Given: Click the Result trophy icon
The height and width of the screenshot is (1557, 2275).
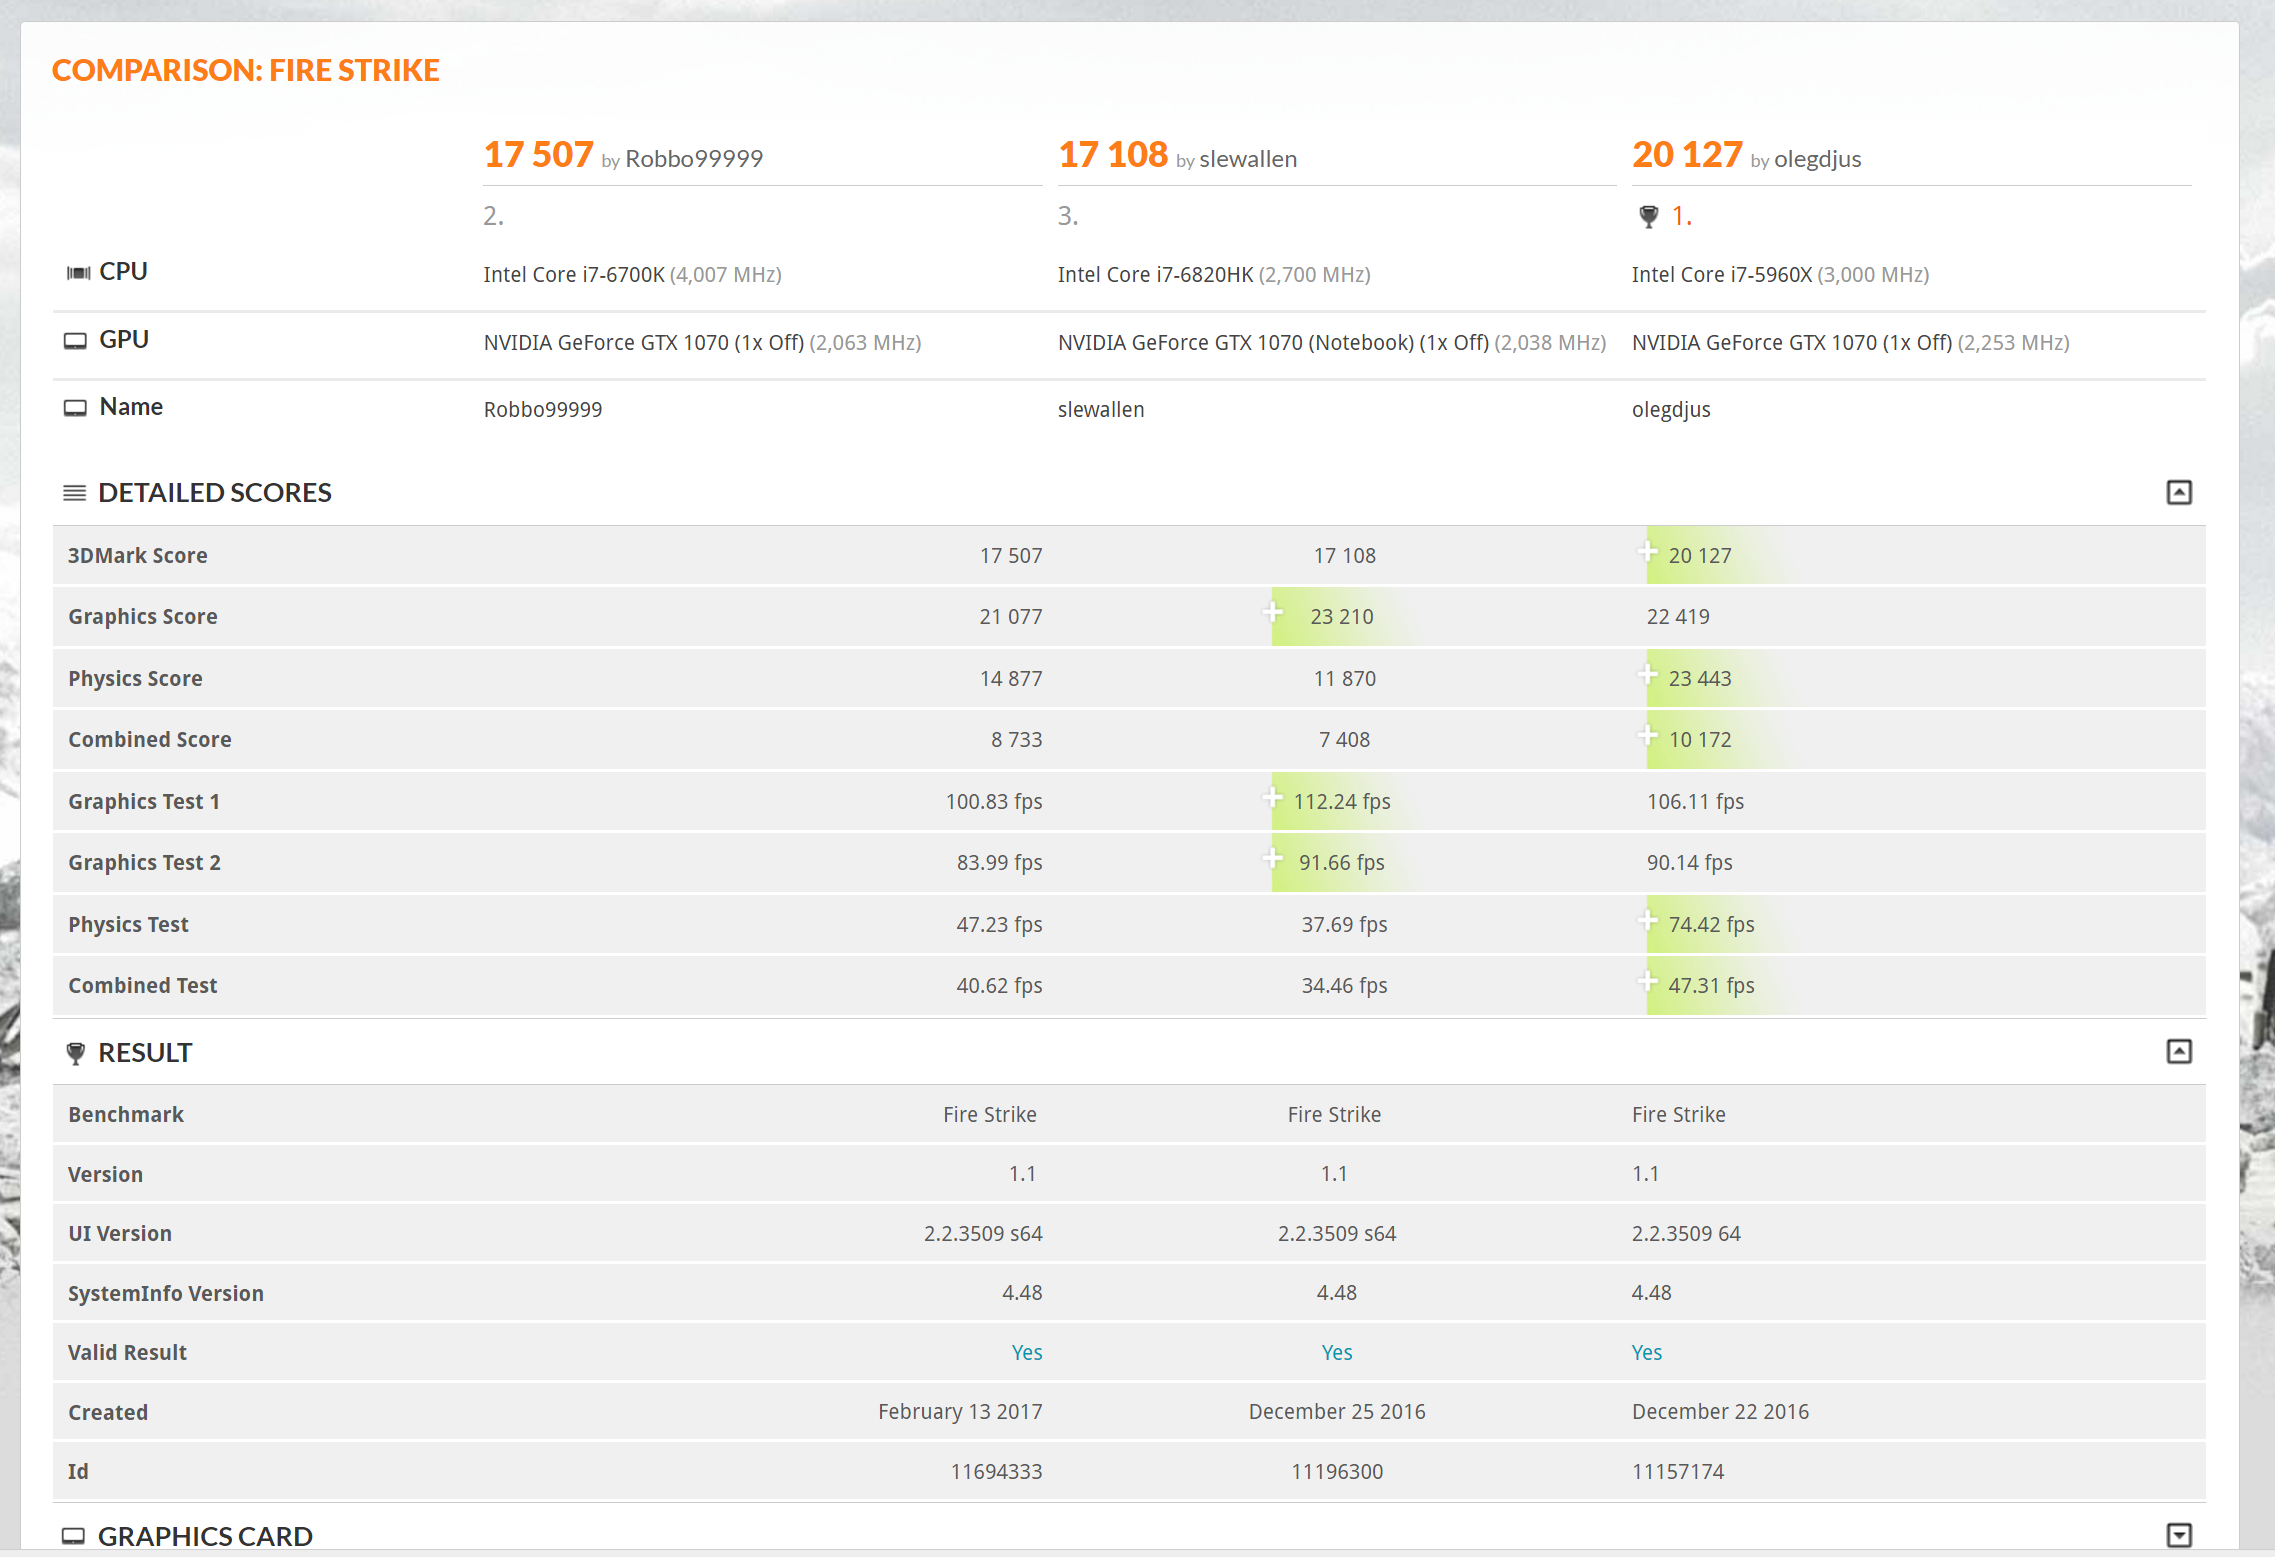Looking at the screenshot, I should point(75,1053).
